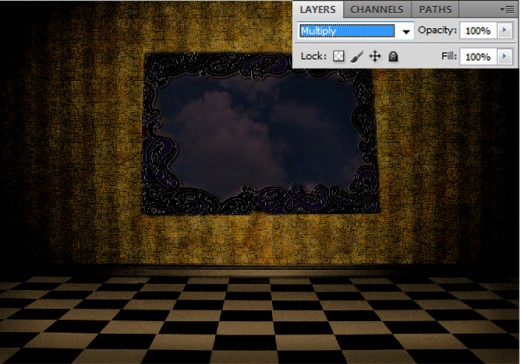The image size is (520, 364).
Task: Click the blend mode dropdown arrow
Action: point(406,32)
